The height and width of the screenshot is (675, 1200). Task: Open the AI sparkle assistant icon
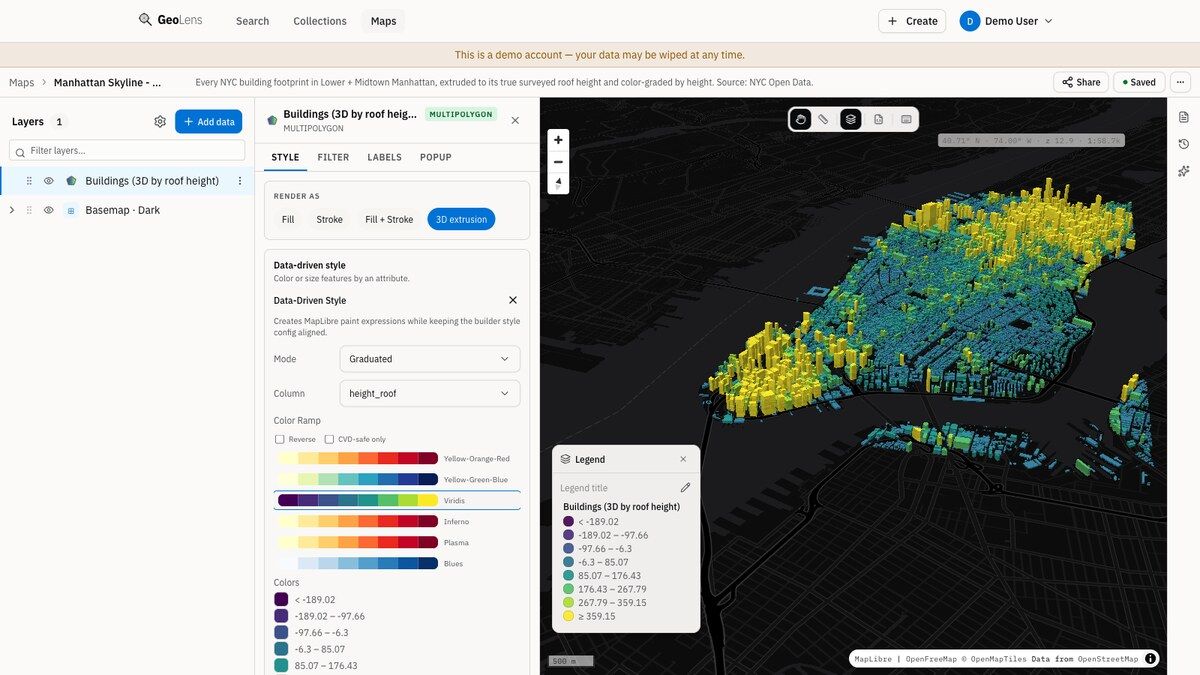pos(1184,171)
